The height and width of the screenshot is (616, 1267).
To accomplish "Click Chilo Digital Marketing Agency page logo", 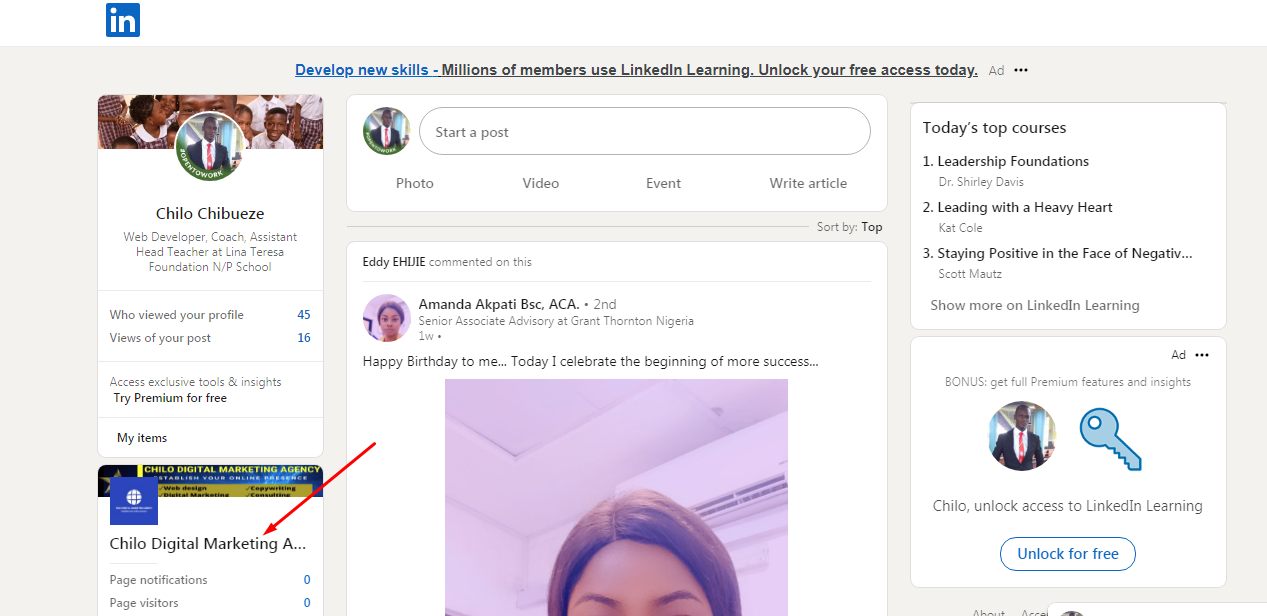I will tap(134, 501).
